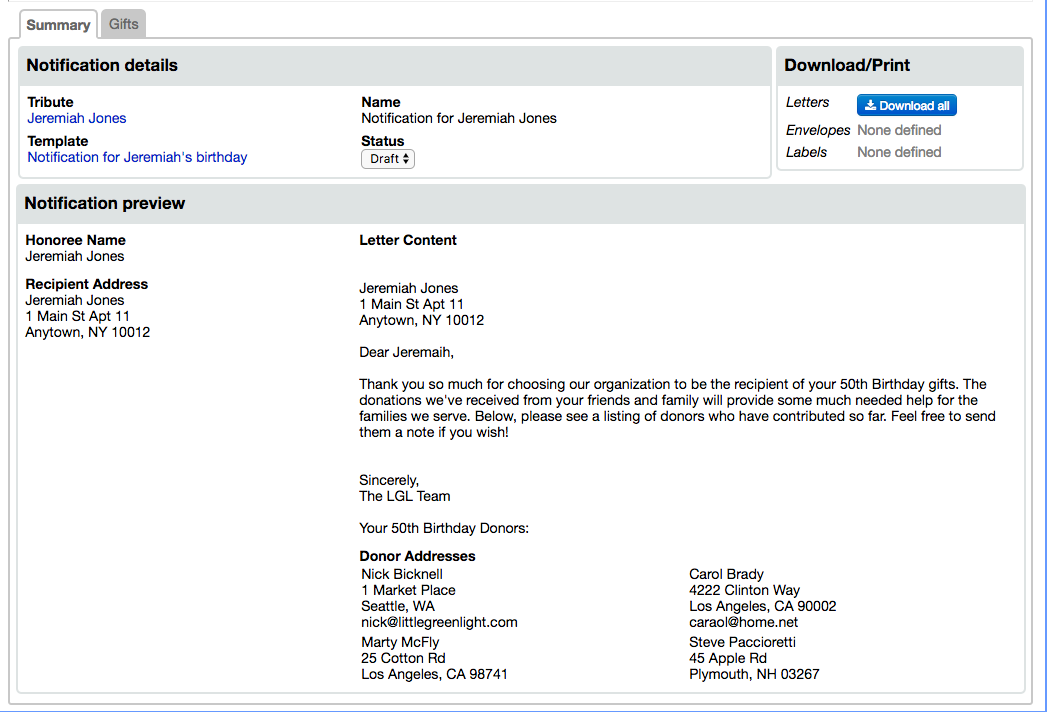The image size is (1047, 712).
Task: Open the Gifts tab
Action: pyautogui.click(x=124, y=24)
